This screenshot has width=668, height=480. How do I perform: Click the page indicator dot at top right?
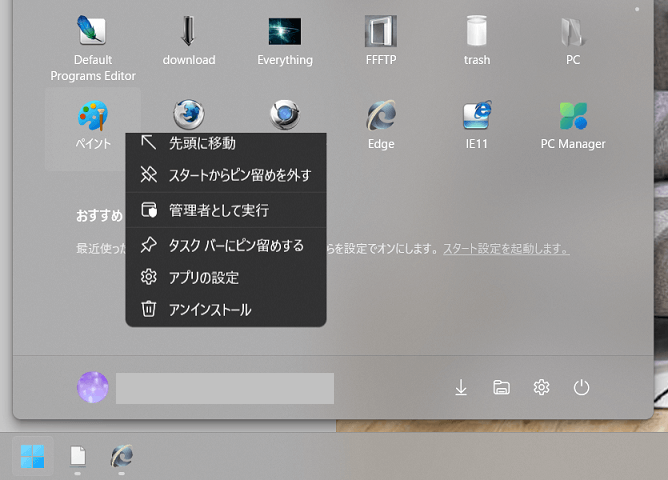(x=637, y=9)
